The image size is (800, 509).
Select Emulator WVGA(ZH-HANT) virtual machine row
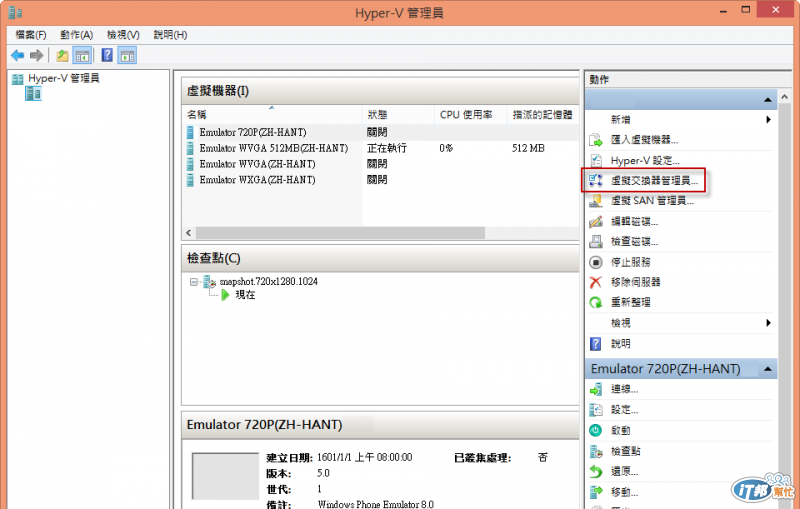[381, 164]
